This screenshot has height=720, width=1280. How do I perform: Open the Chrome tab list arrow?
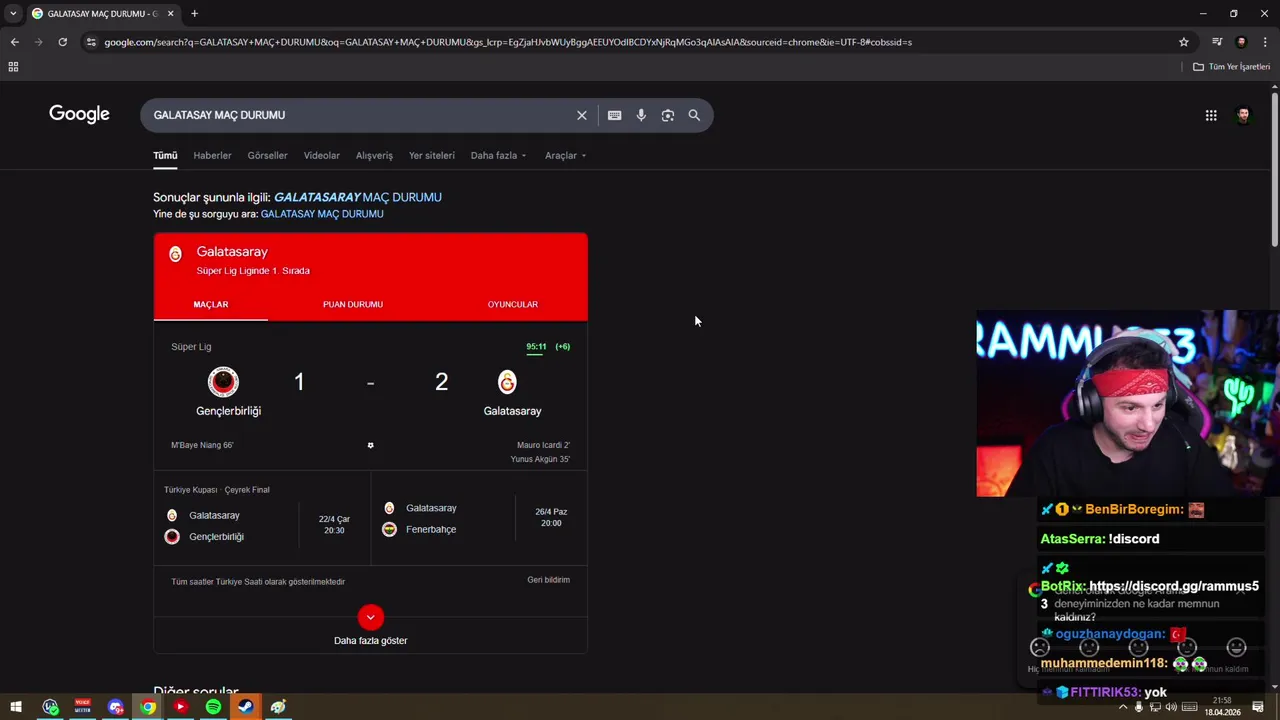click(13, 14)
